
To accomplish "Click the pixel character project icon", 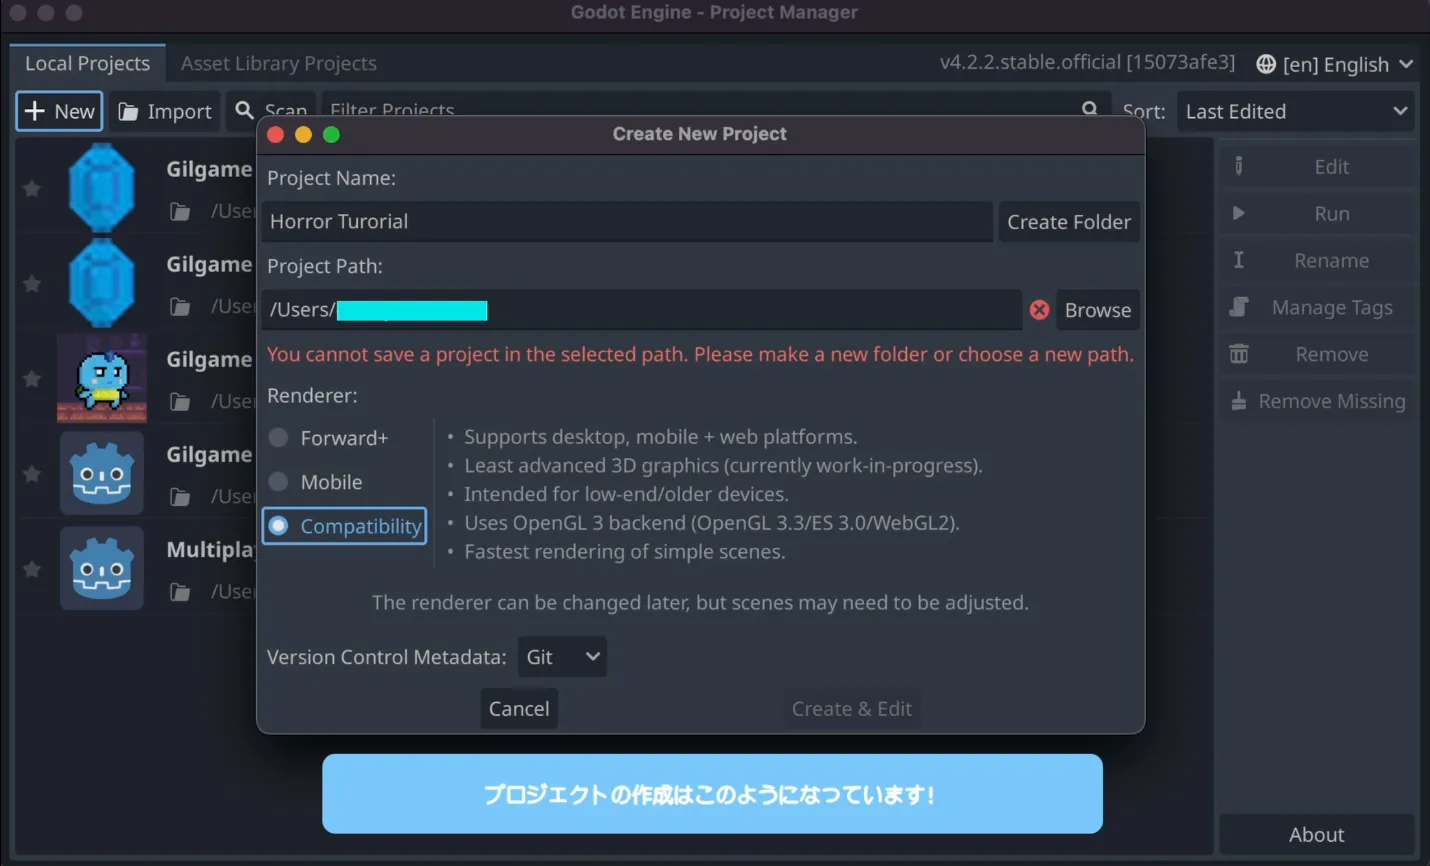I will point(101,378).
